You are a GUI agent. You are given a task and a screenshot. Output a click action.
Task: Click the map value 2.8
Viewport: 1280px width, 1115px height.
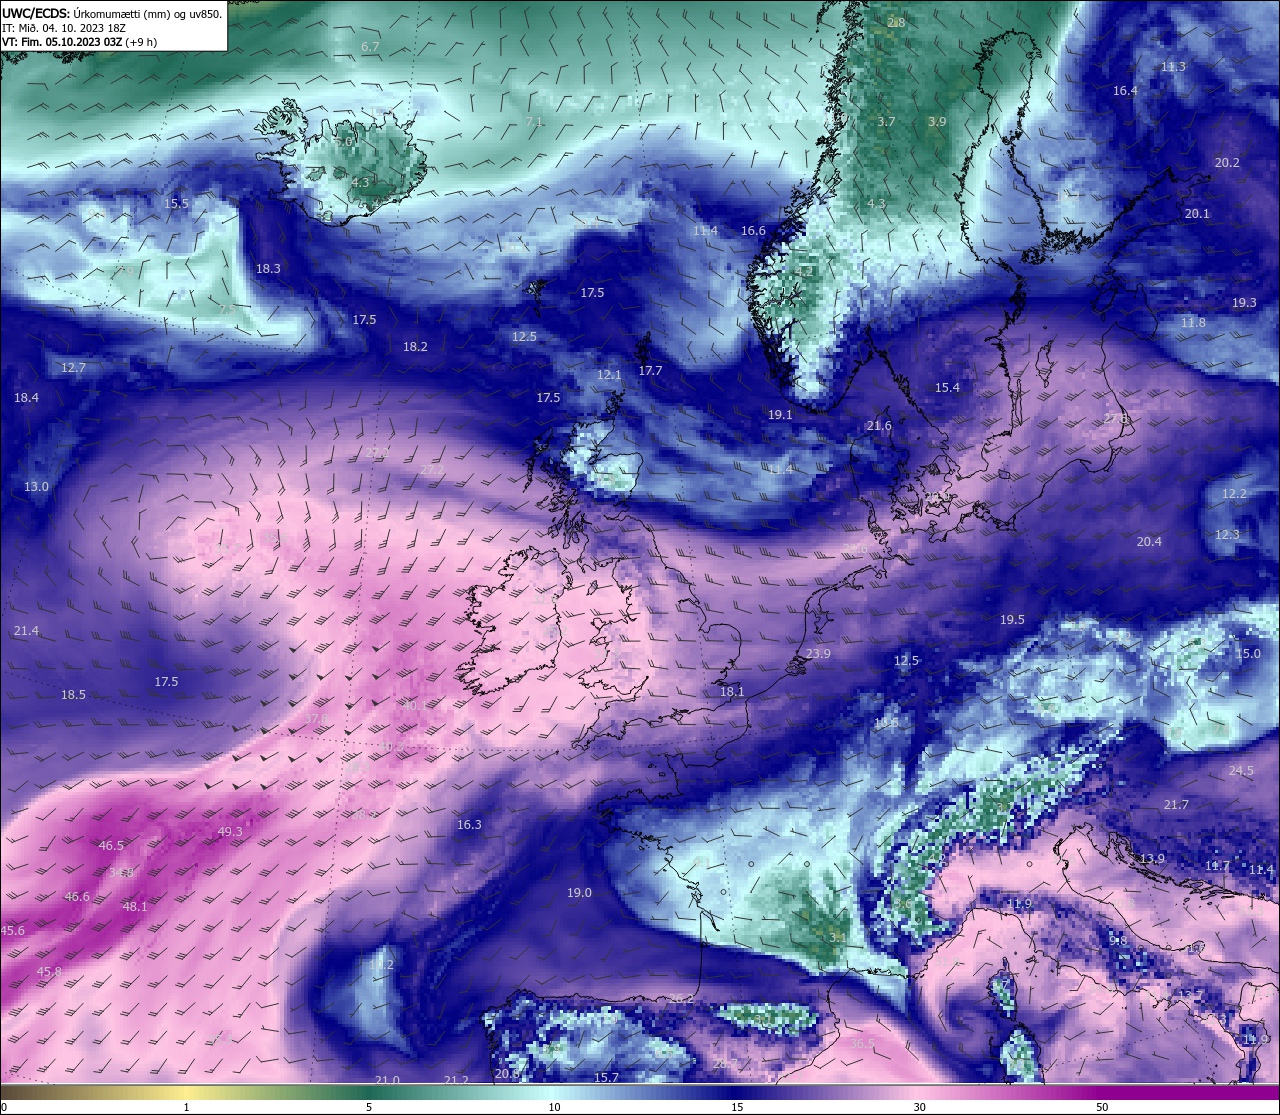pos(896,23)
